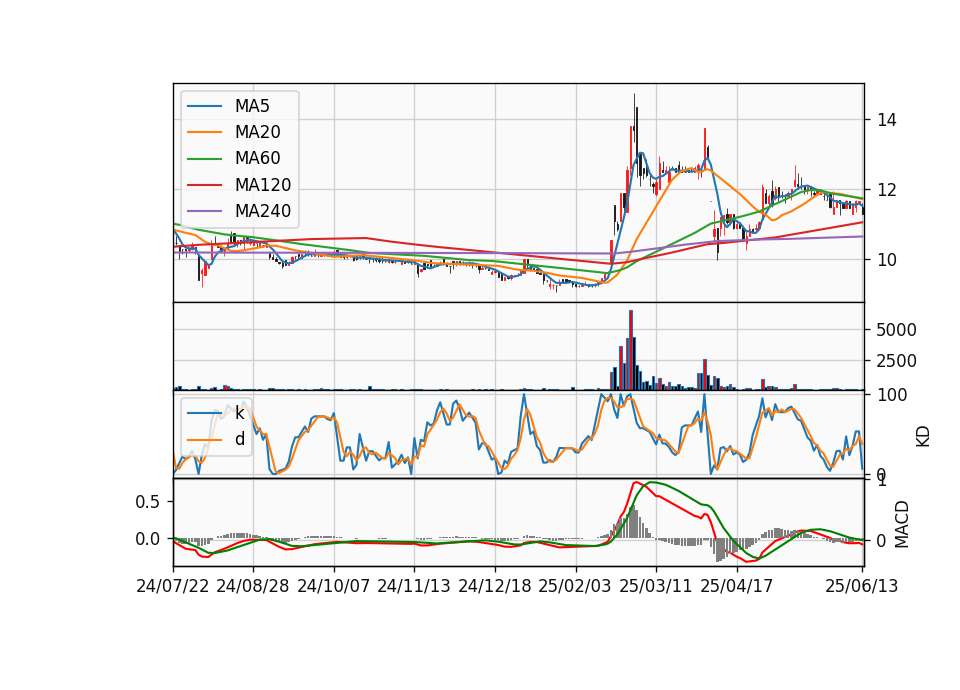The height and width of the screenshot is (690, 960).
Task: Click the price axis value 12
Action: click(887, 190)
